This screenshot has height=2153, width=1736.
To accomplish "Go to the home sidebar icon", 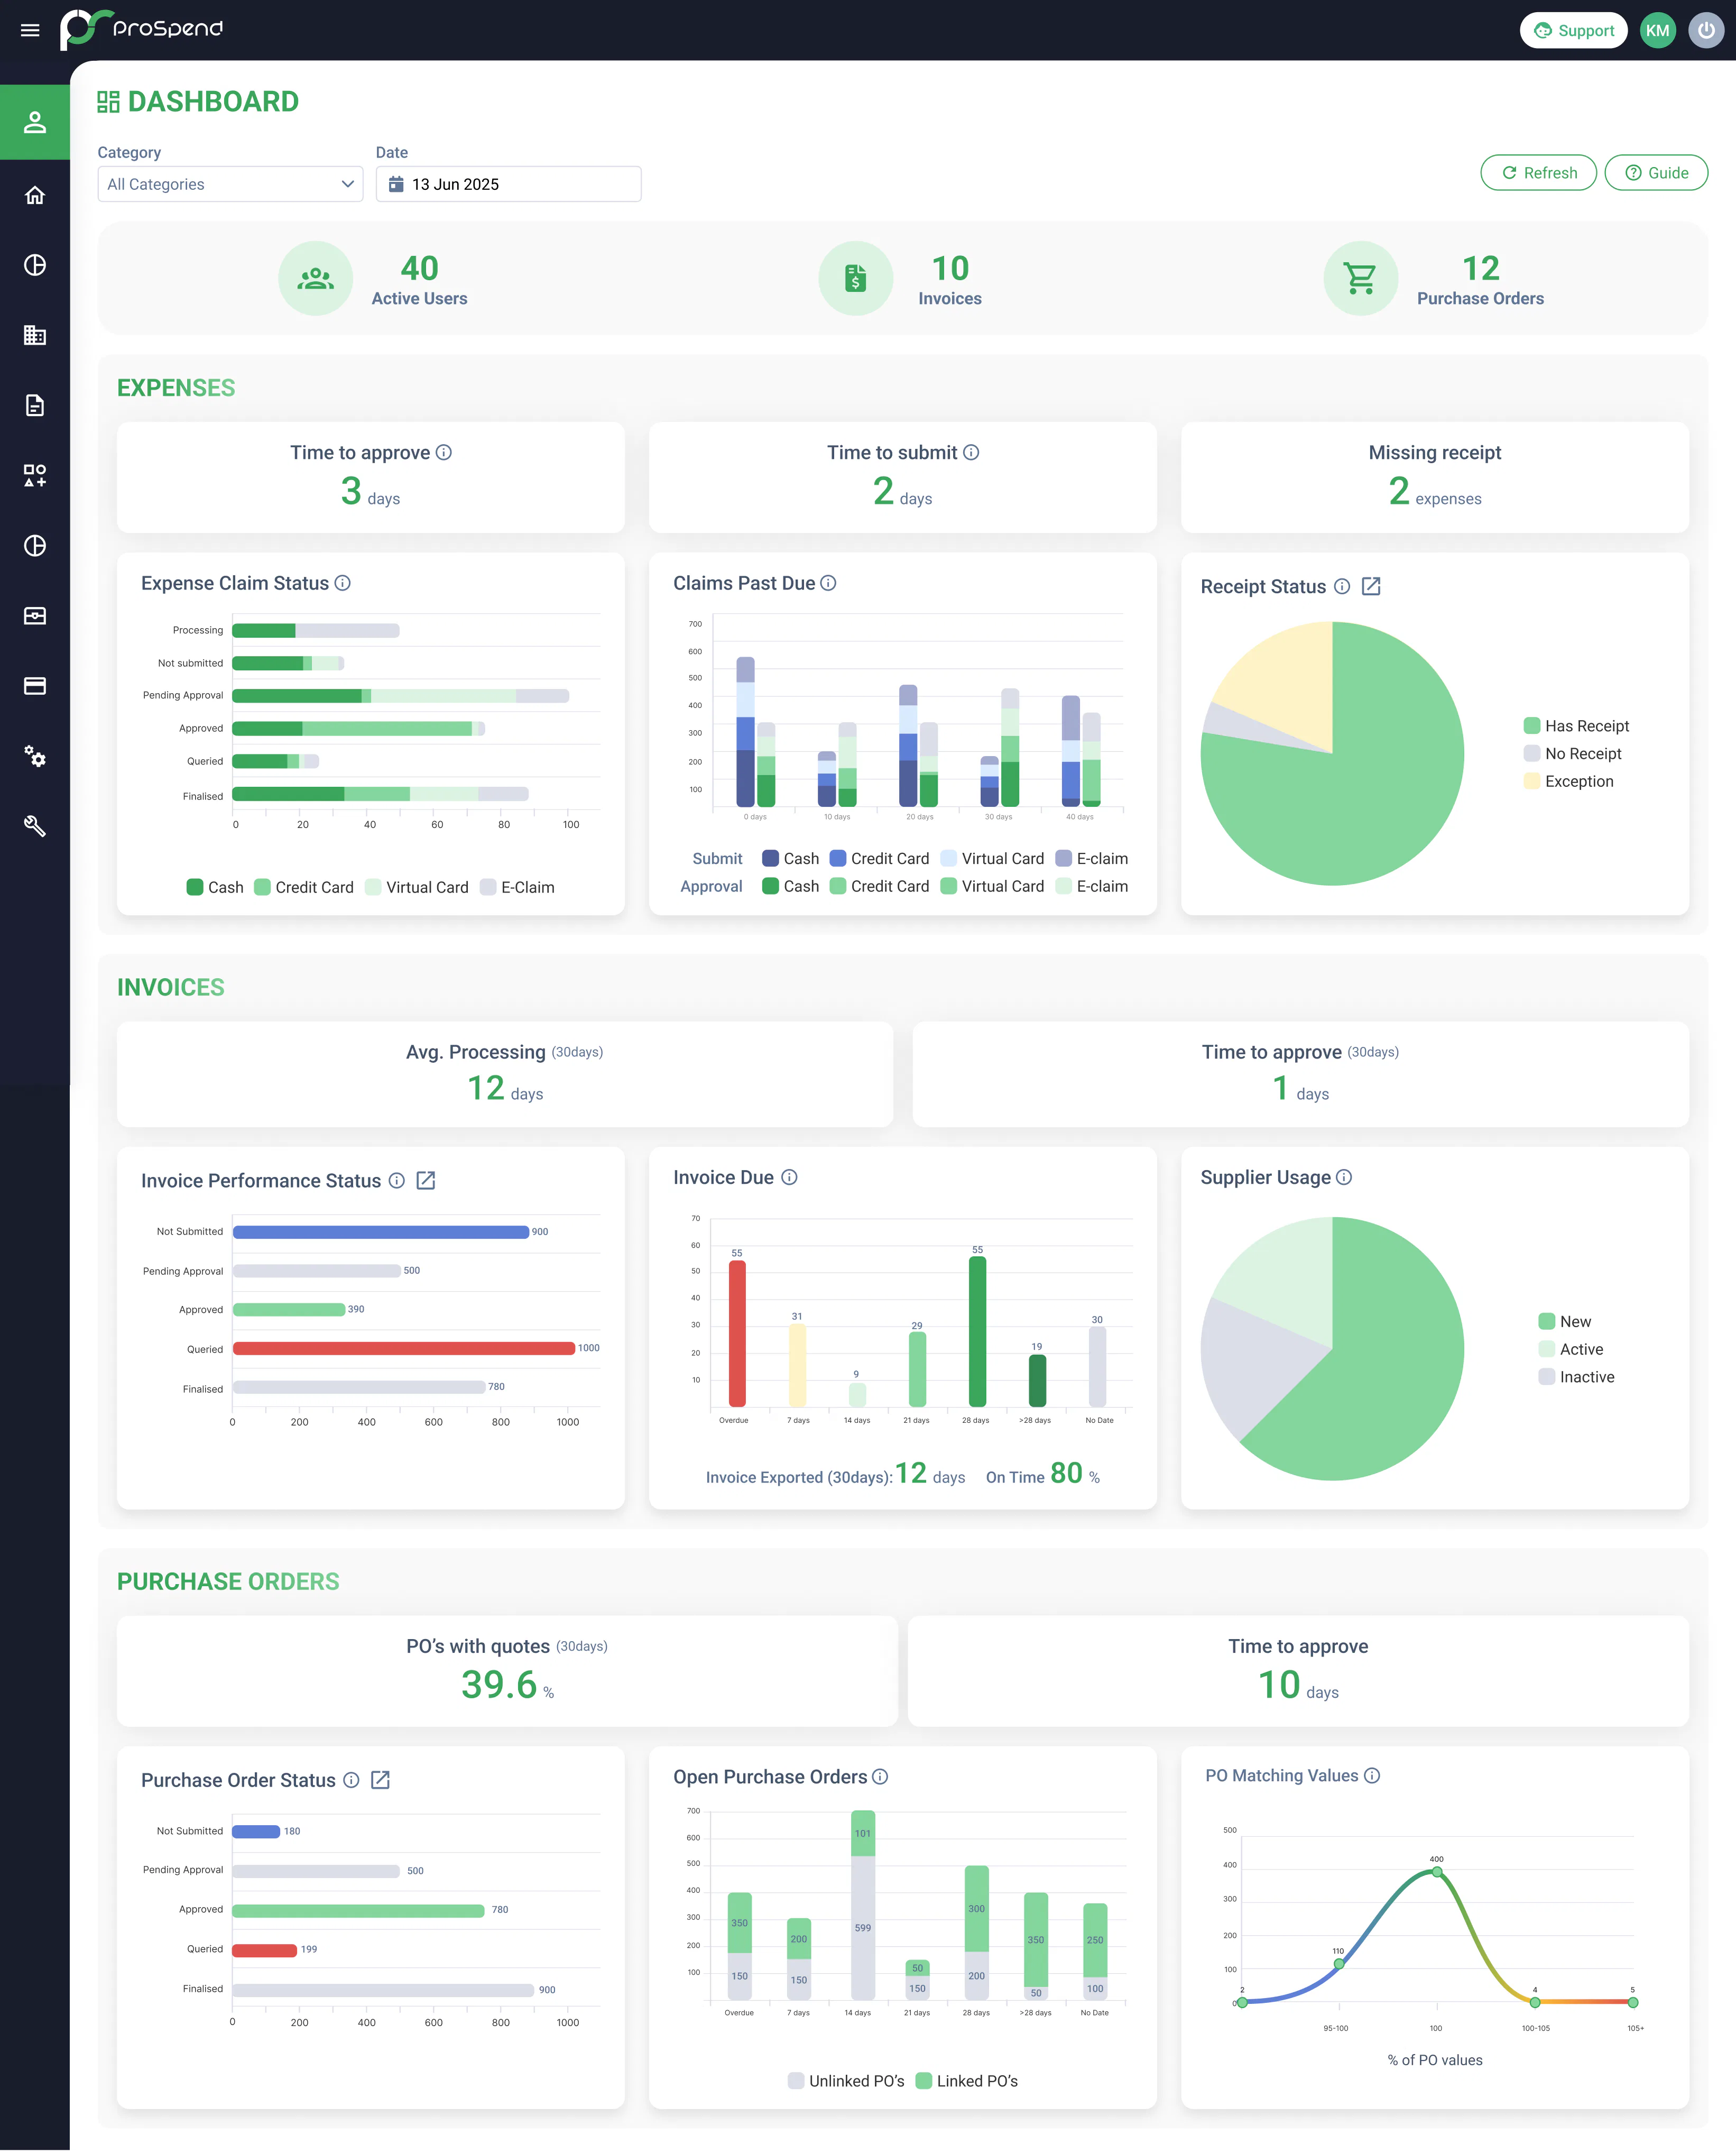I will (35, 195).
